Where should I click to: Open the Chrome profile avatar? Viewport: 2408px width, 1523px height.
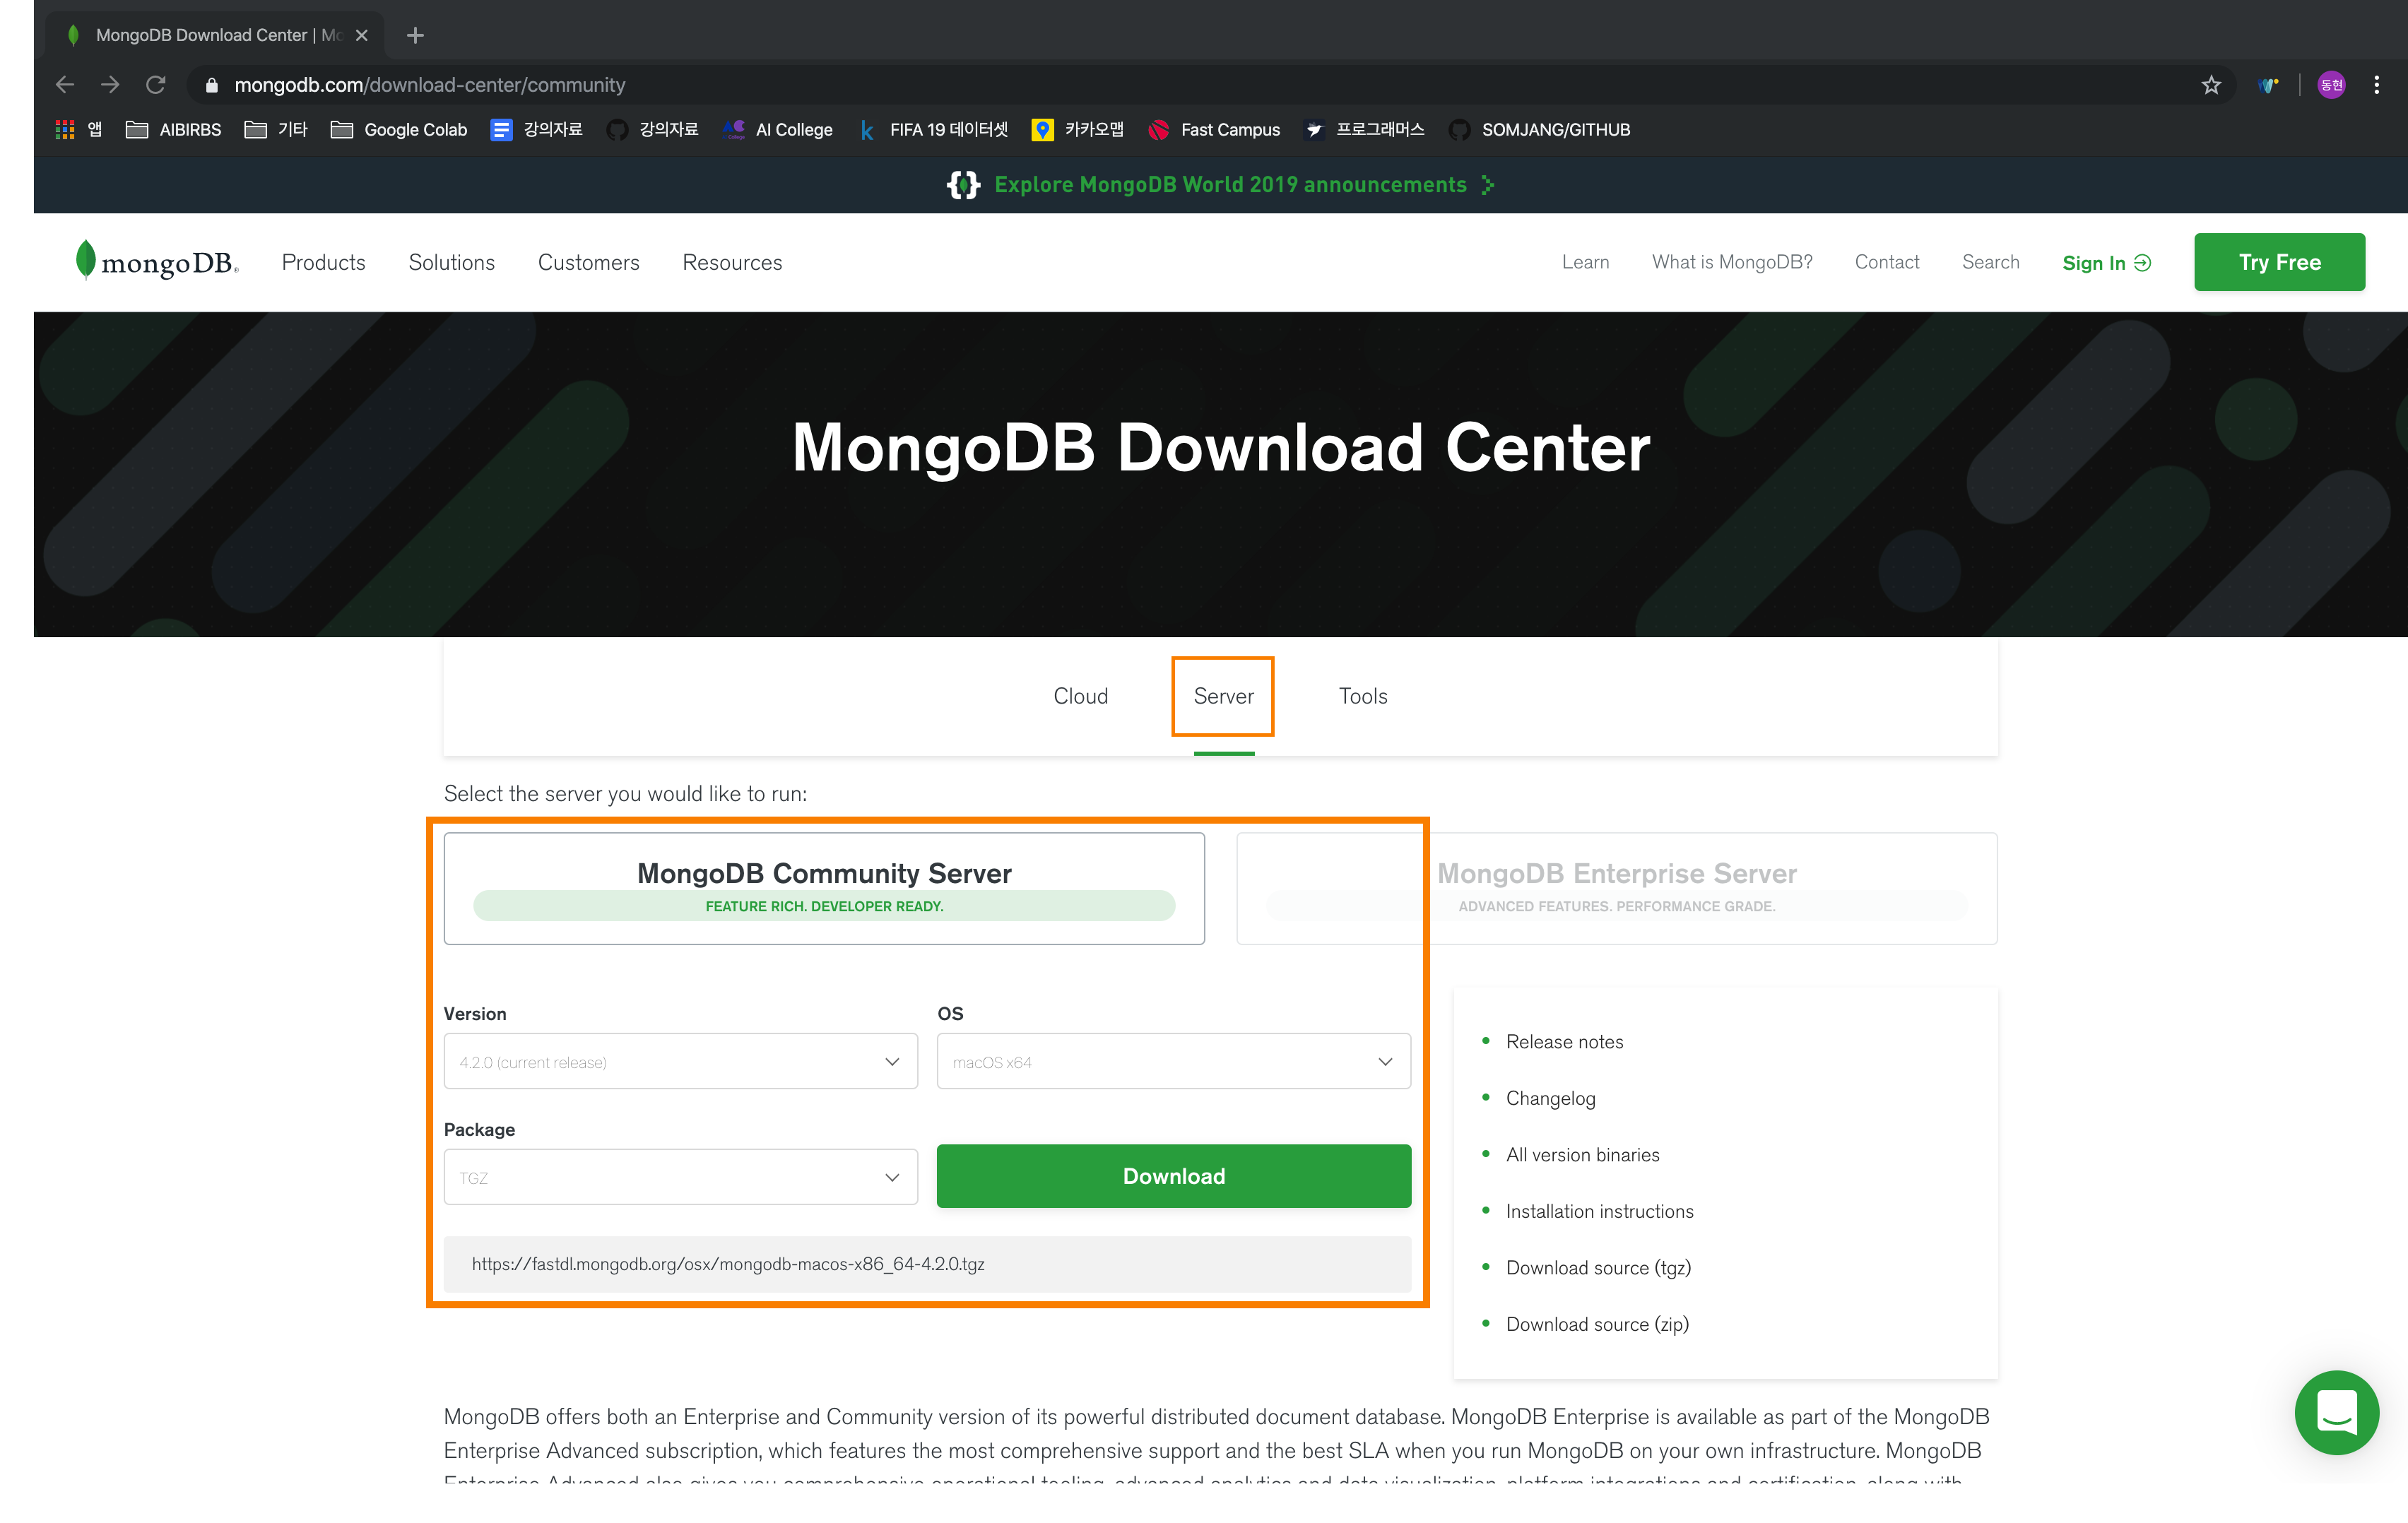(2331, 85)
